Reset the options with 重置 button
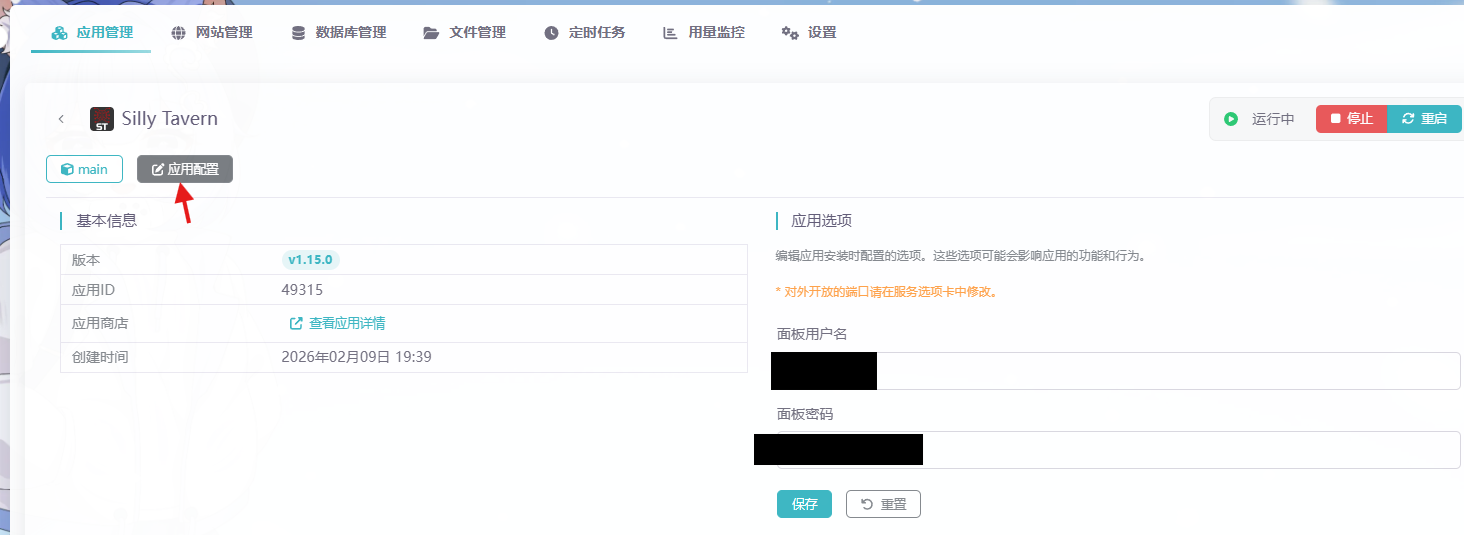 [x=883, y=504]
